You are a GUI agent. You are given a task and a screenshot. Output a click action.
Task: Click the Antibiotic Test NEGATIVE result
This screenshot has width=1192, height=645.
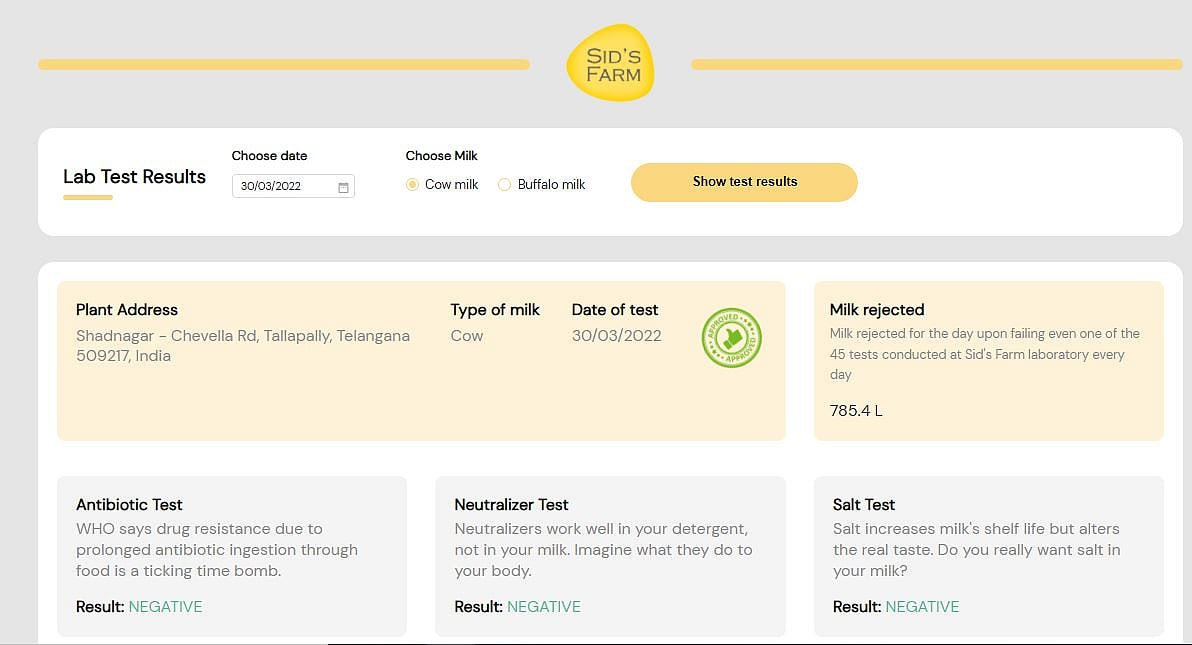click(x=165, y=607)
